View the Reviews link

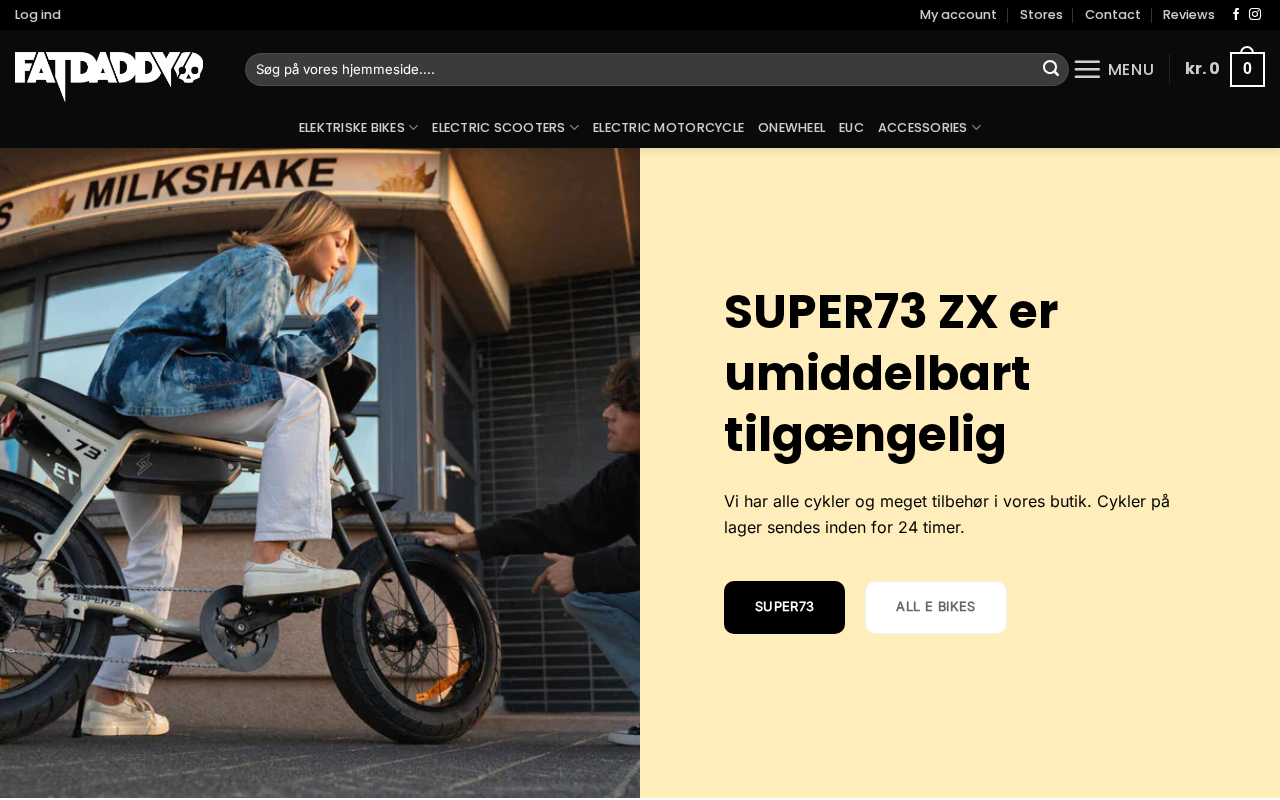pyautogui.click(x=1188, y=15)
